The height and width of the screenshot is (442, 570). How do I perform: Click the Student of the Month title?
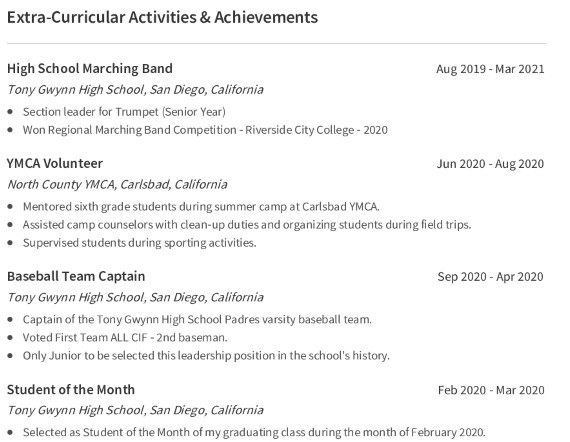(71, 390)
